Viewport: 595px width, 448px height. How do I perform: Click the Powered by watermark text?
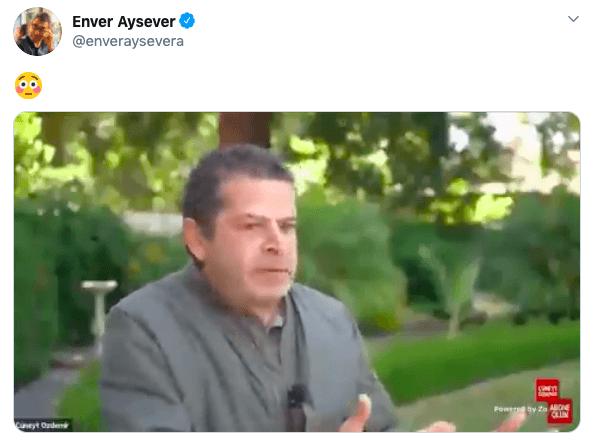click(520, 409)
